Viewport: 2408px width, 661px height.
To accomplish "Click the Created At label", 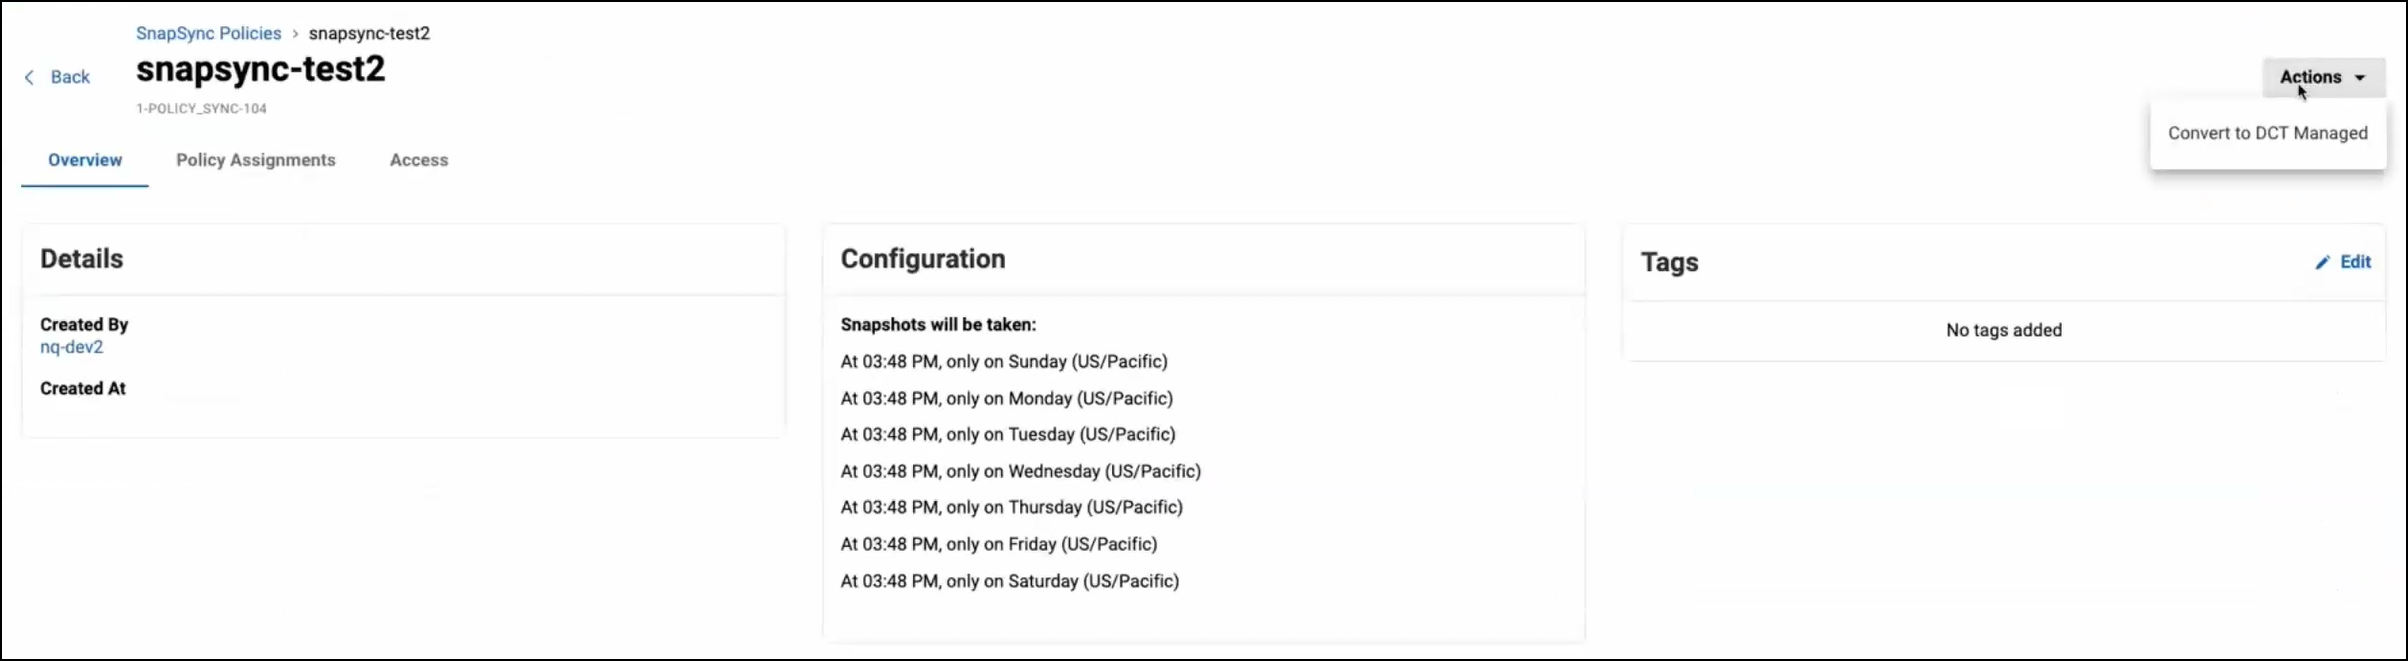I will point(83,388).
